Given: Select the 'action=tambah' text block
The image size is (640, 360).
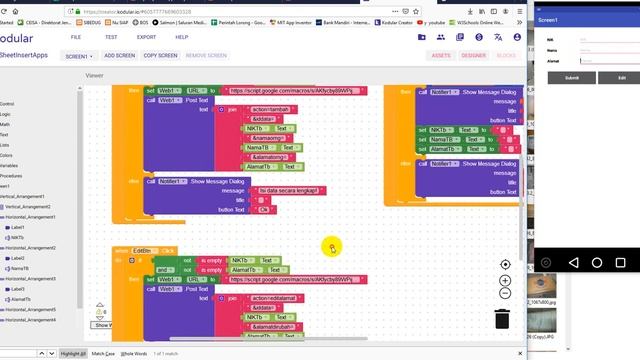Looking at the screenshot, I should point(270,109).
